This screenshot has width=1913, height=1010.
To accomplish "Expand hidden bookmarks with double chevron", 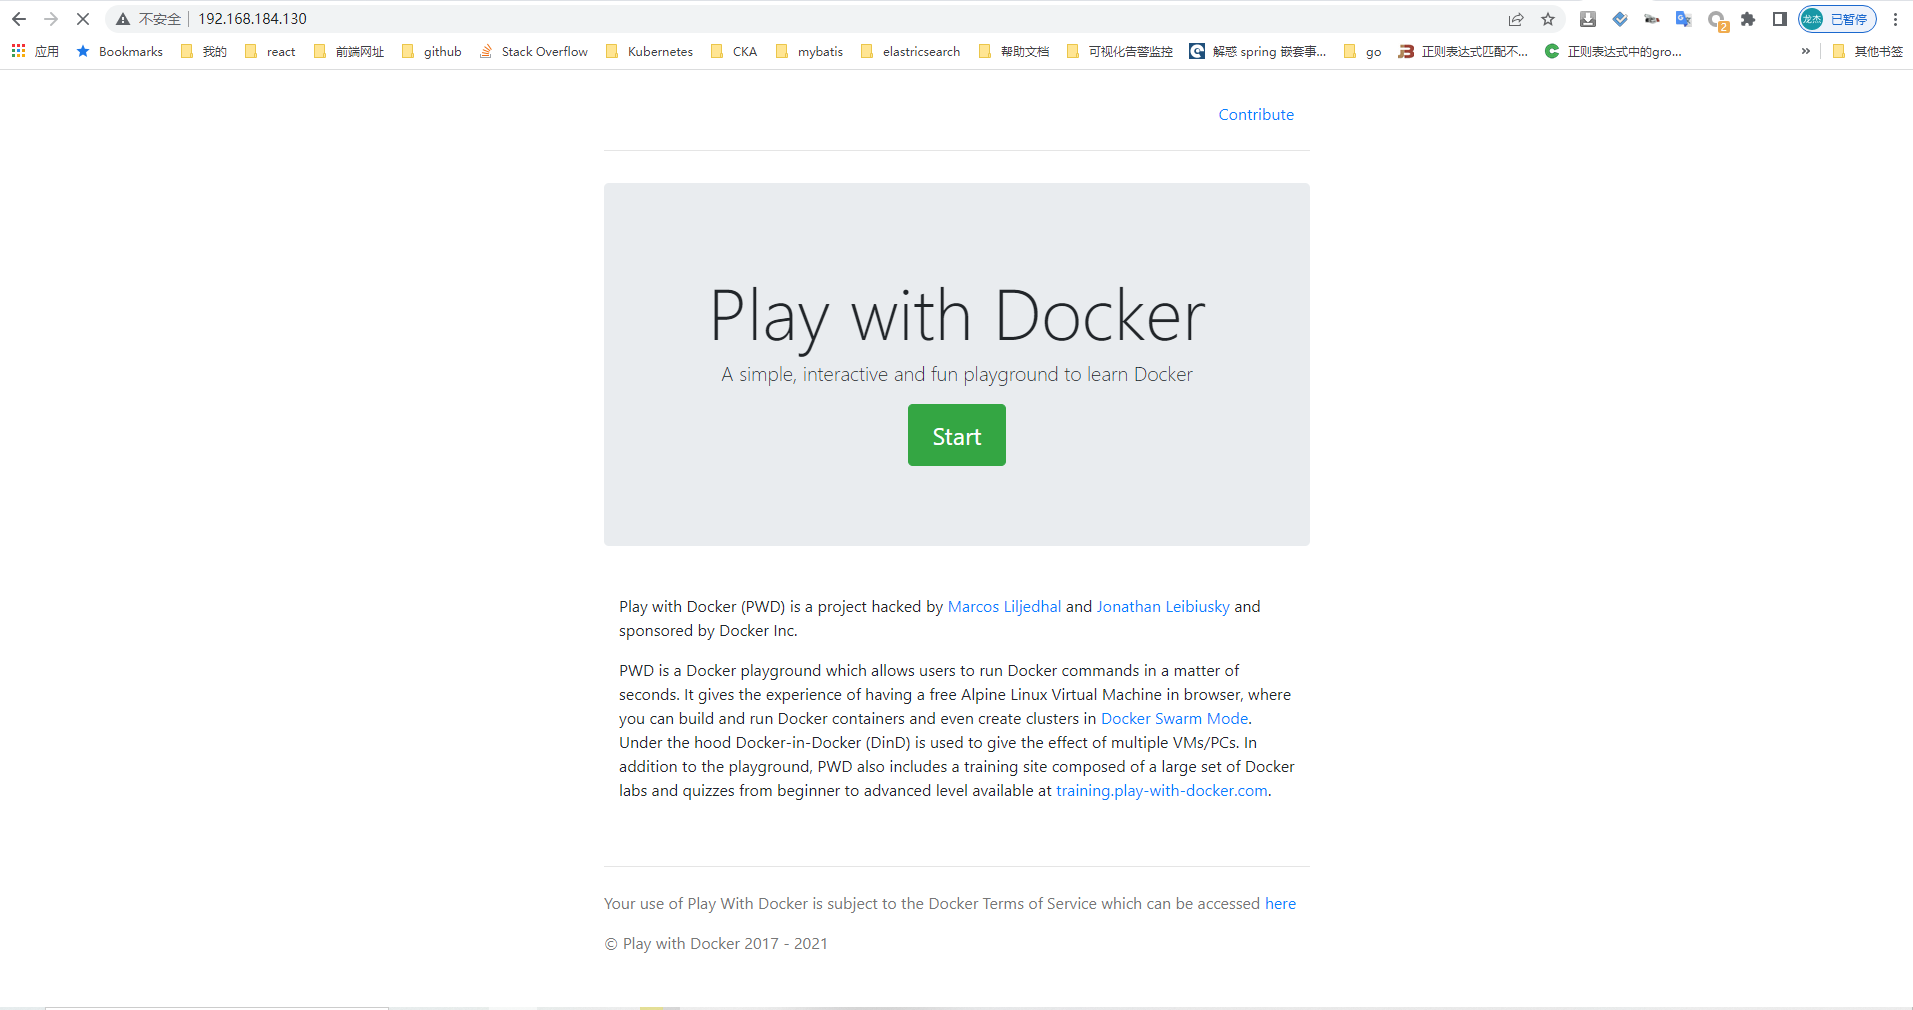I will pyautogui.click(x=1805, y=51).
